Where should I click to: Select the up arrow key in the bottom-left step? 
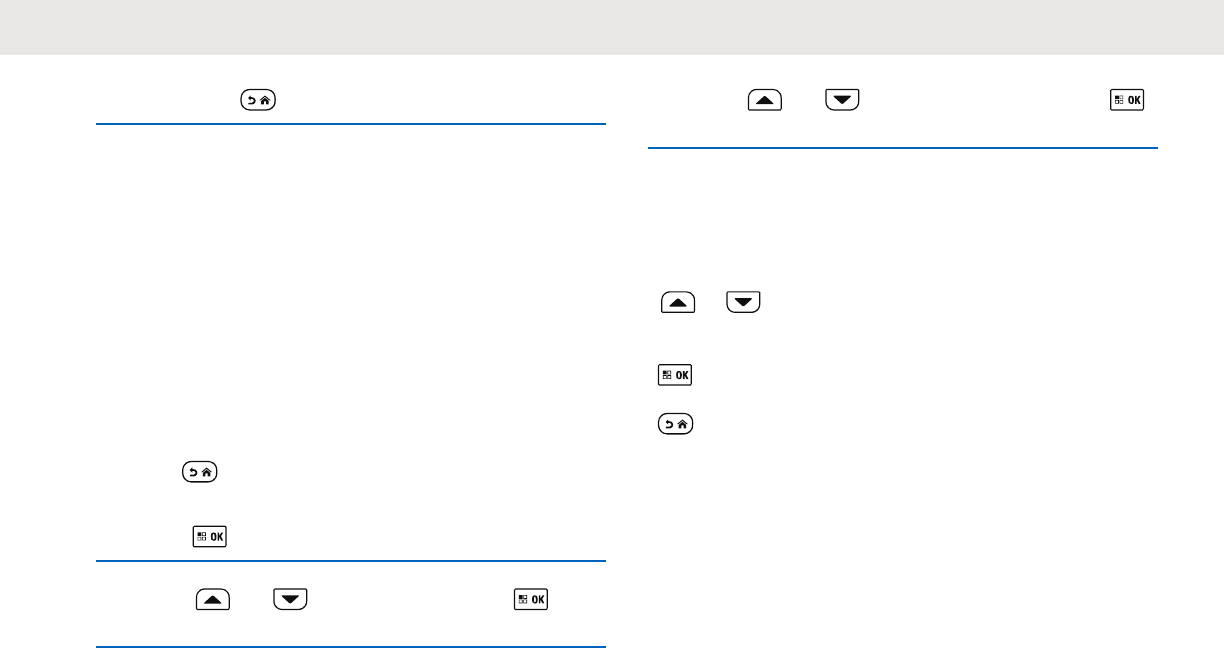(x=213, y=600)
